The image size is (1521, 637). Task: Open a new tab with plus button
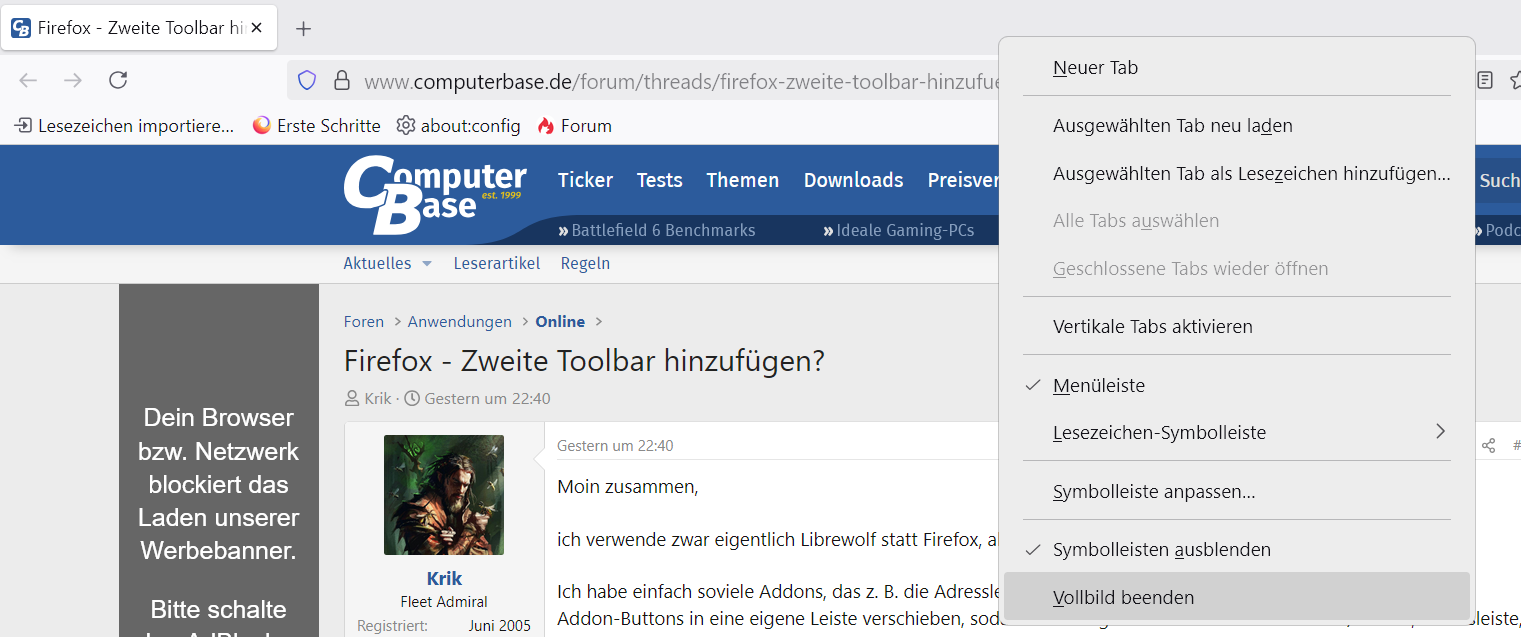tap(304, 28)
